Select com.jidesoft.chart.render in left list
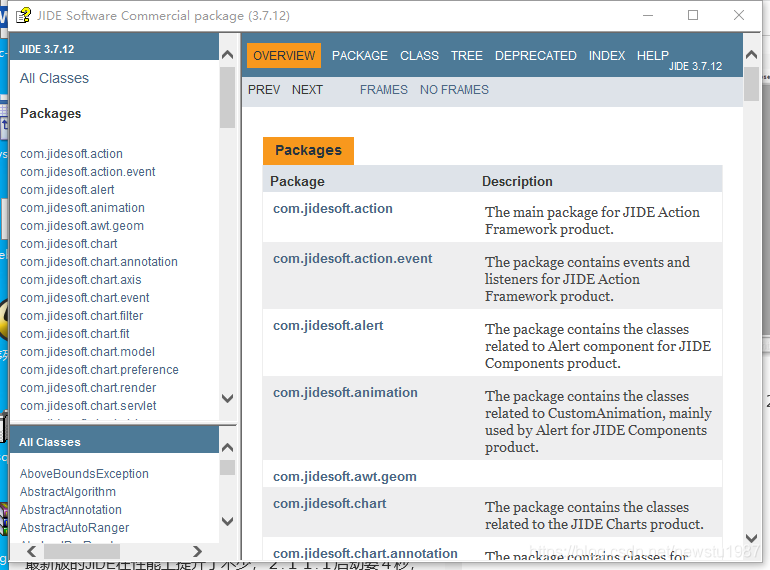This screenshot has height=570, width=770. coord(88,388)
